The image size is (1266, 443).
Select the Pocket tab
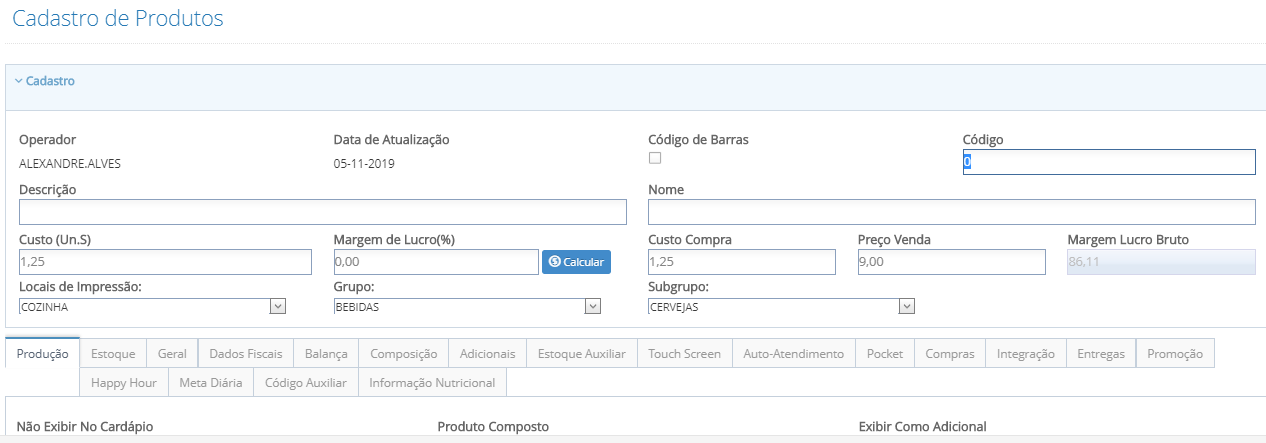pos(885,354)
